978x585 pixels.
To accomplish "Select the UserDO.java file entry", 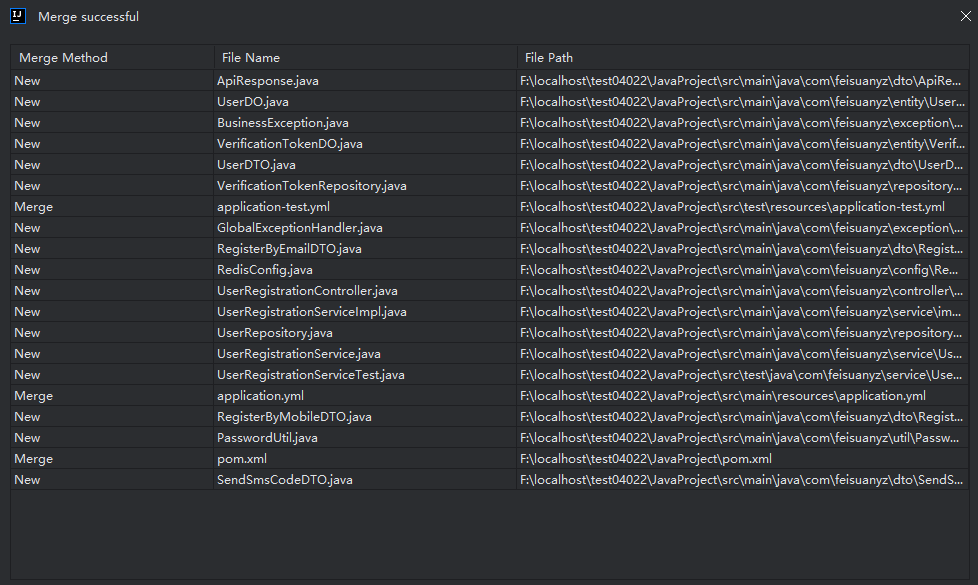I will point(253,101).
